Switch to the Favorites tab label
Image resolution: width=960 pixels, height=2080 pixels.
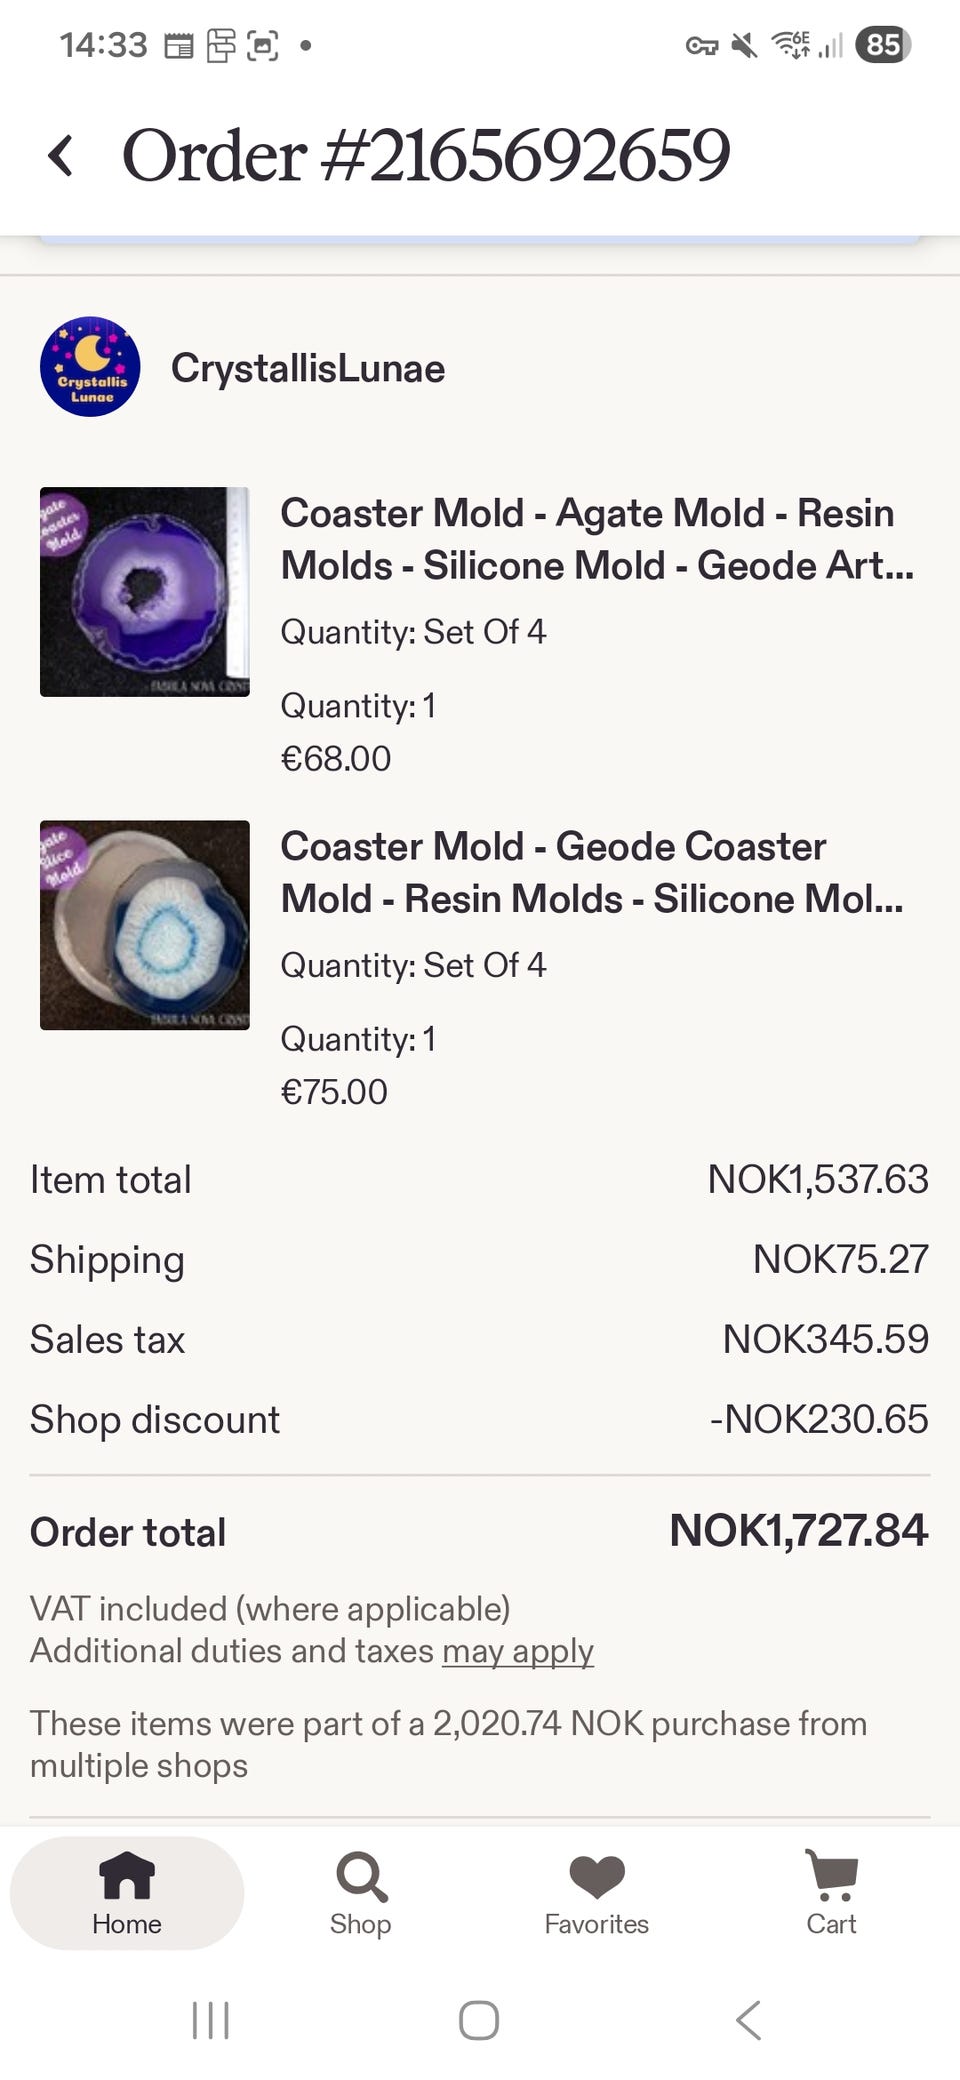(x=596, y=1924)
